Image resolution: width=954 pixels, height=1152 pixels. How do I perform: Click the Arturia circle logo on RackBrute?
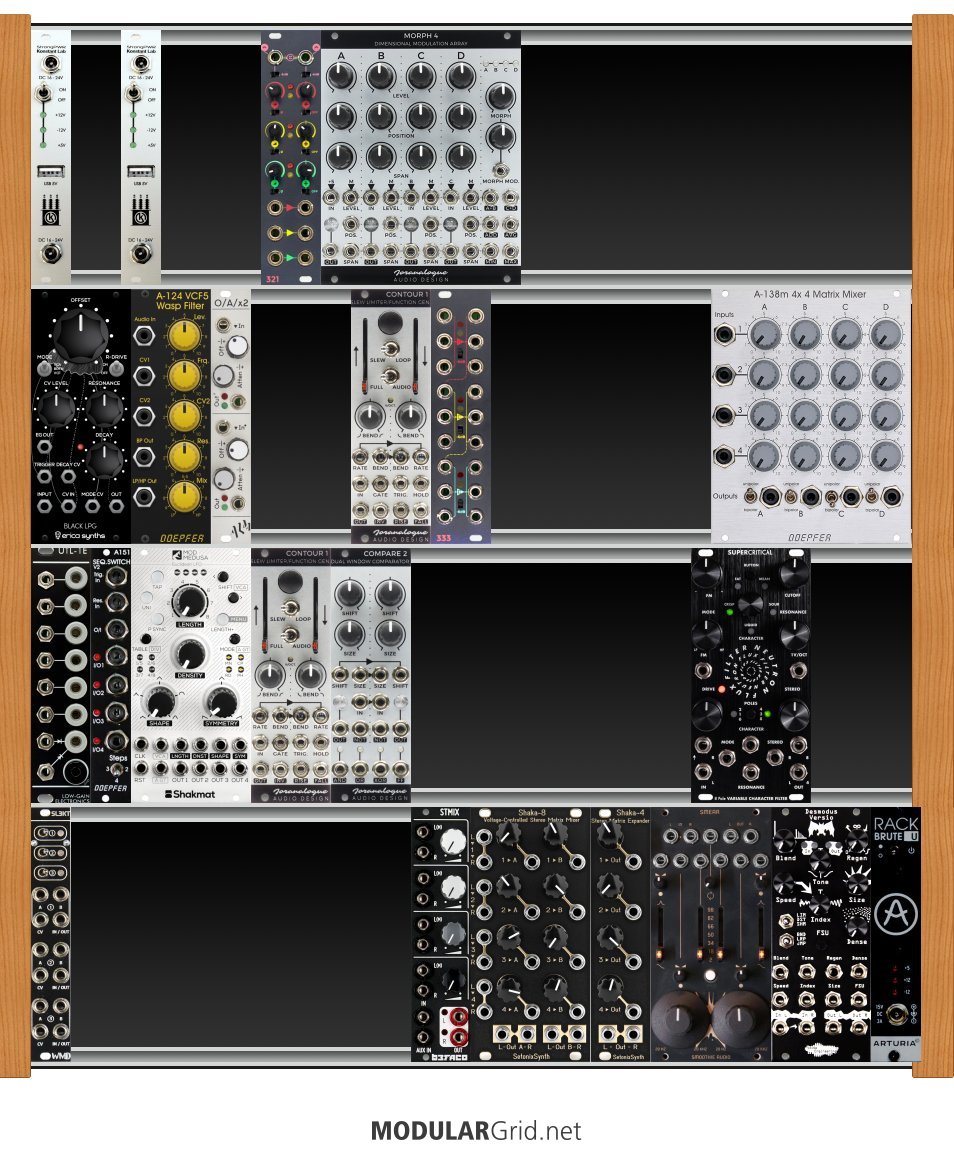[895, 912]
